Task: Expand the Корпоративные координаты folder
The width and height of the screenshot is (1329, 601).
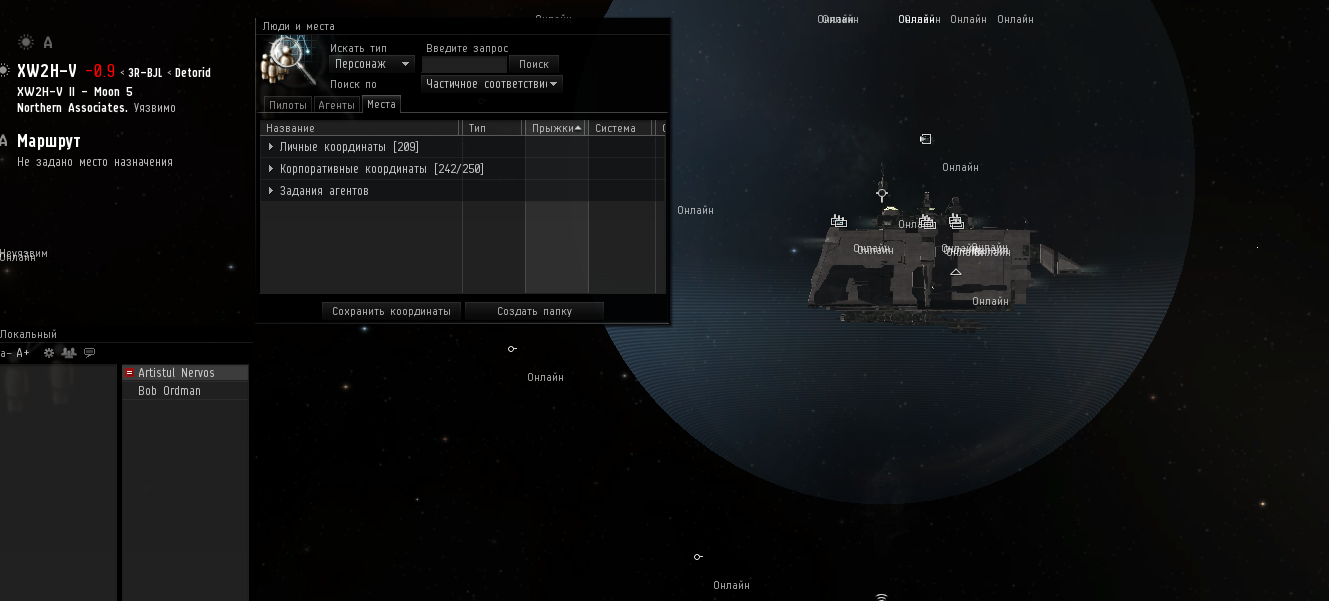Action: pos(271,169)
